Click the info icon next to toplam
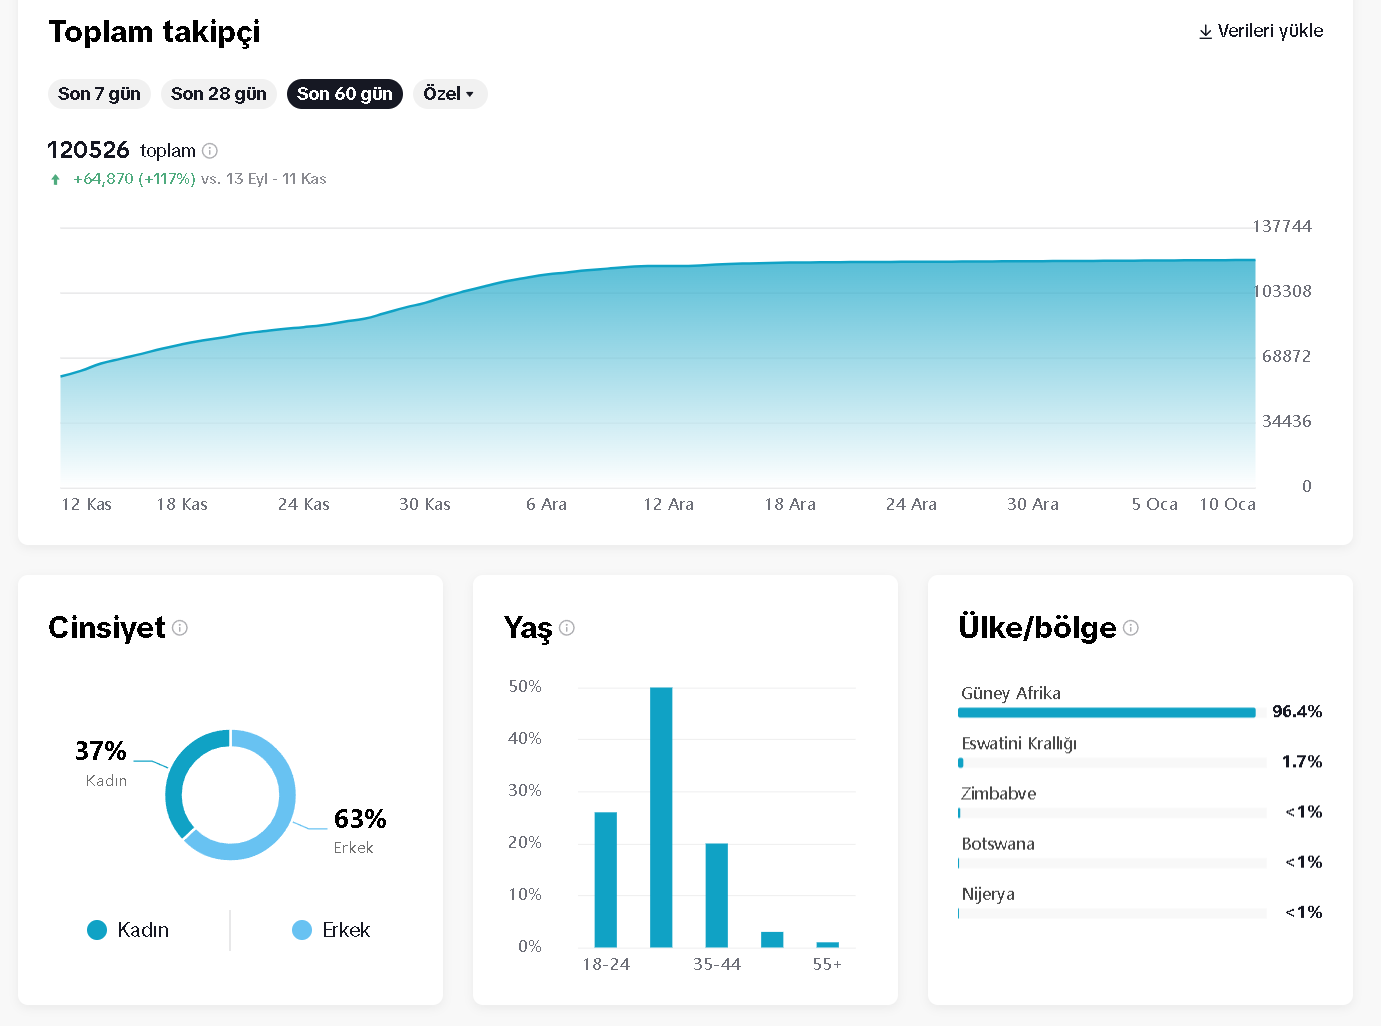Screen dimensions: 1381x1026 (210, 151)
